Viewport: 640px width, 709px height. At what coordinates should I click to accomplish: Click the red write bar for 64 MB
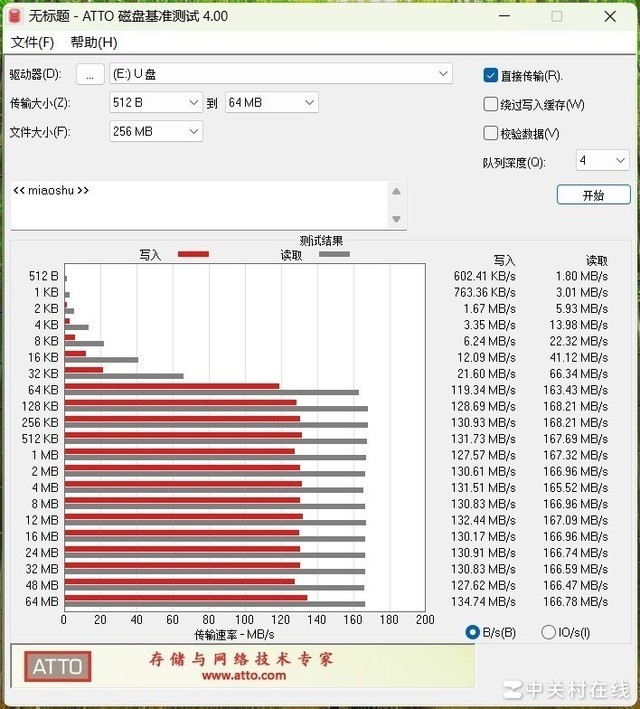(x=186, y=598)
